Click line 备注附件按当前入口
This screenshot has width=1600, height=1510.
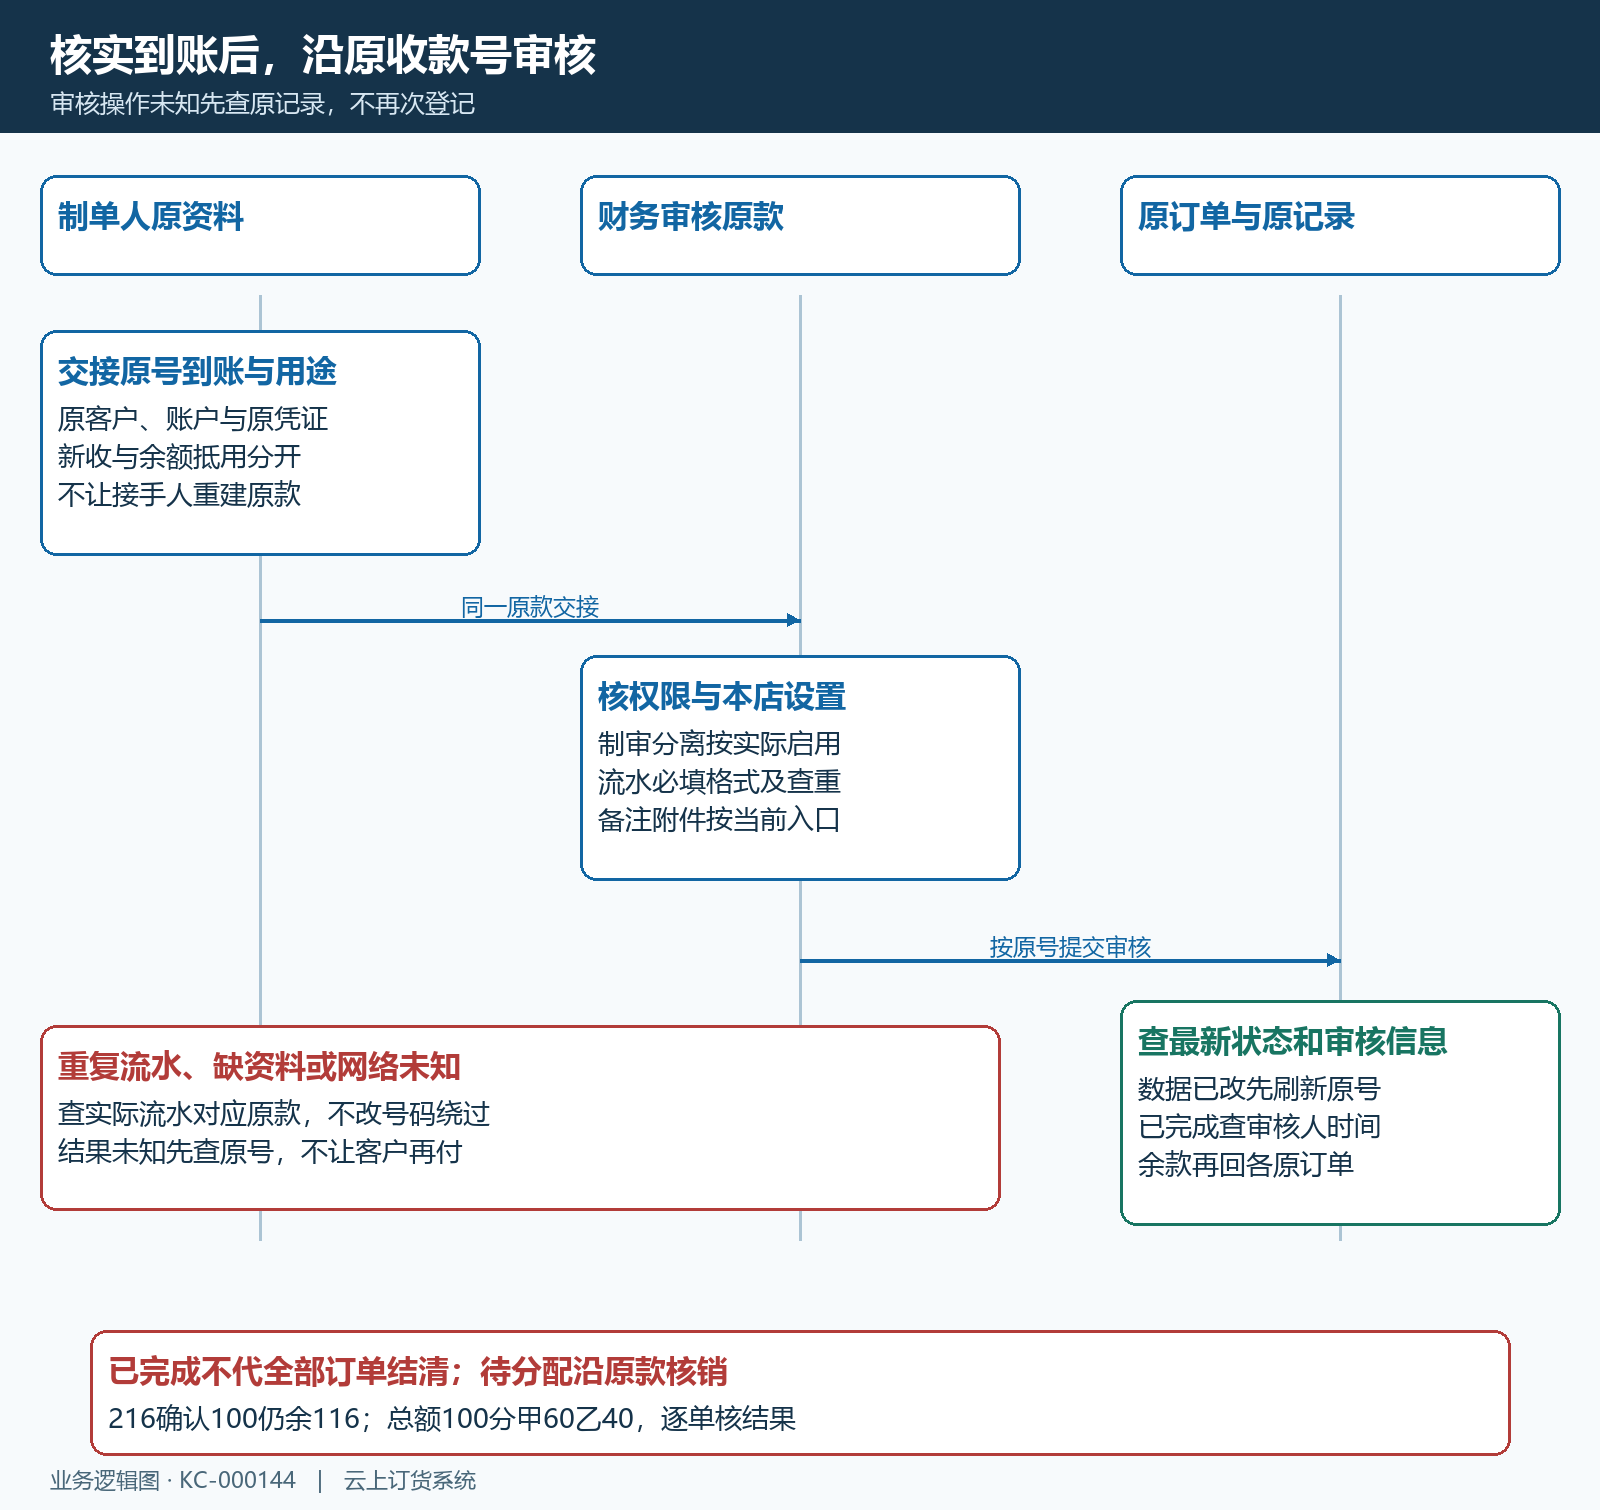pyautogui.click(x=719, y=820)
